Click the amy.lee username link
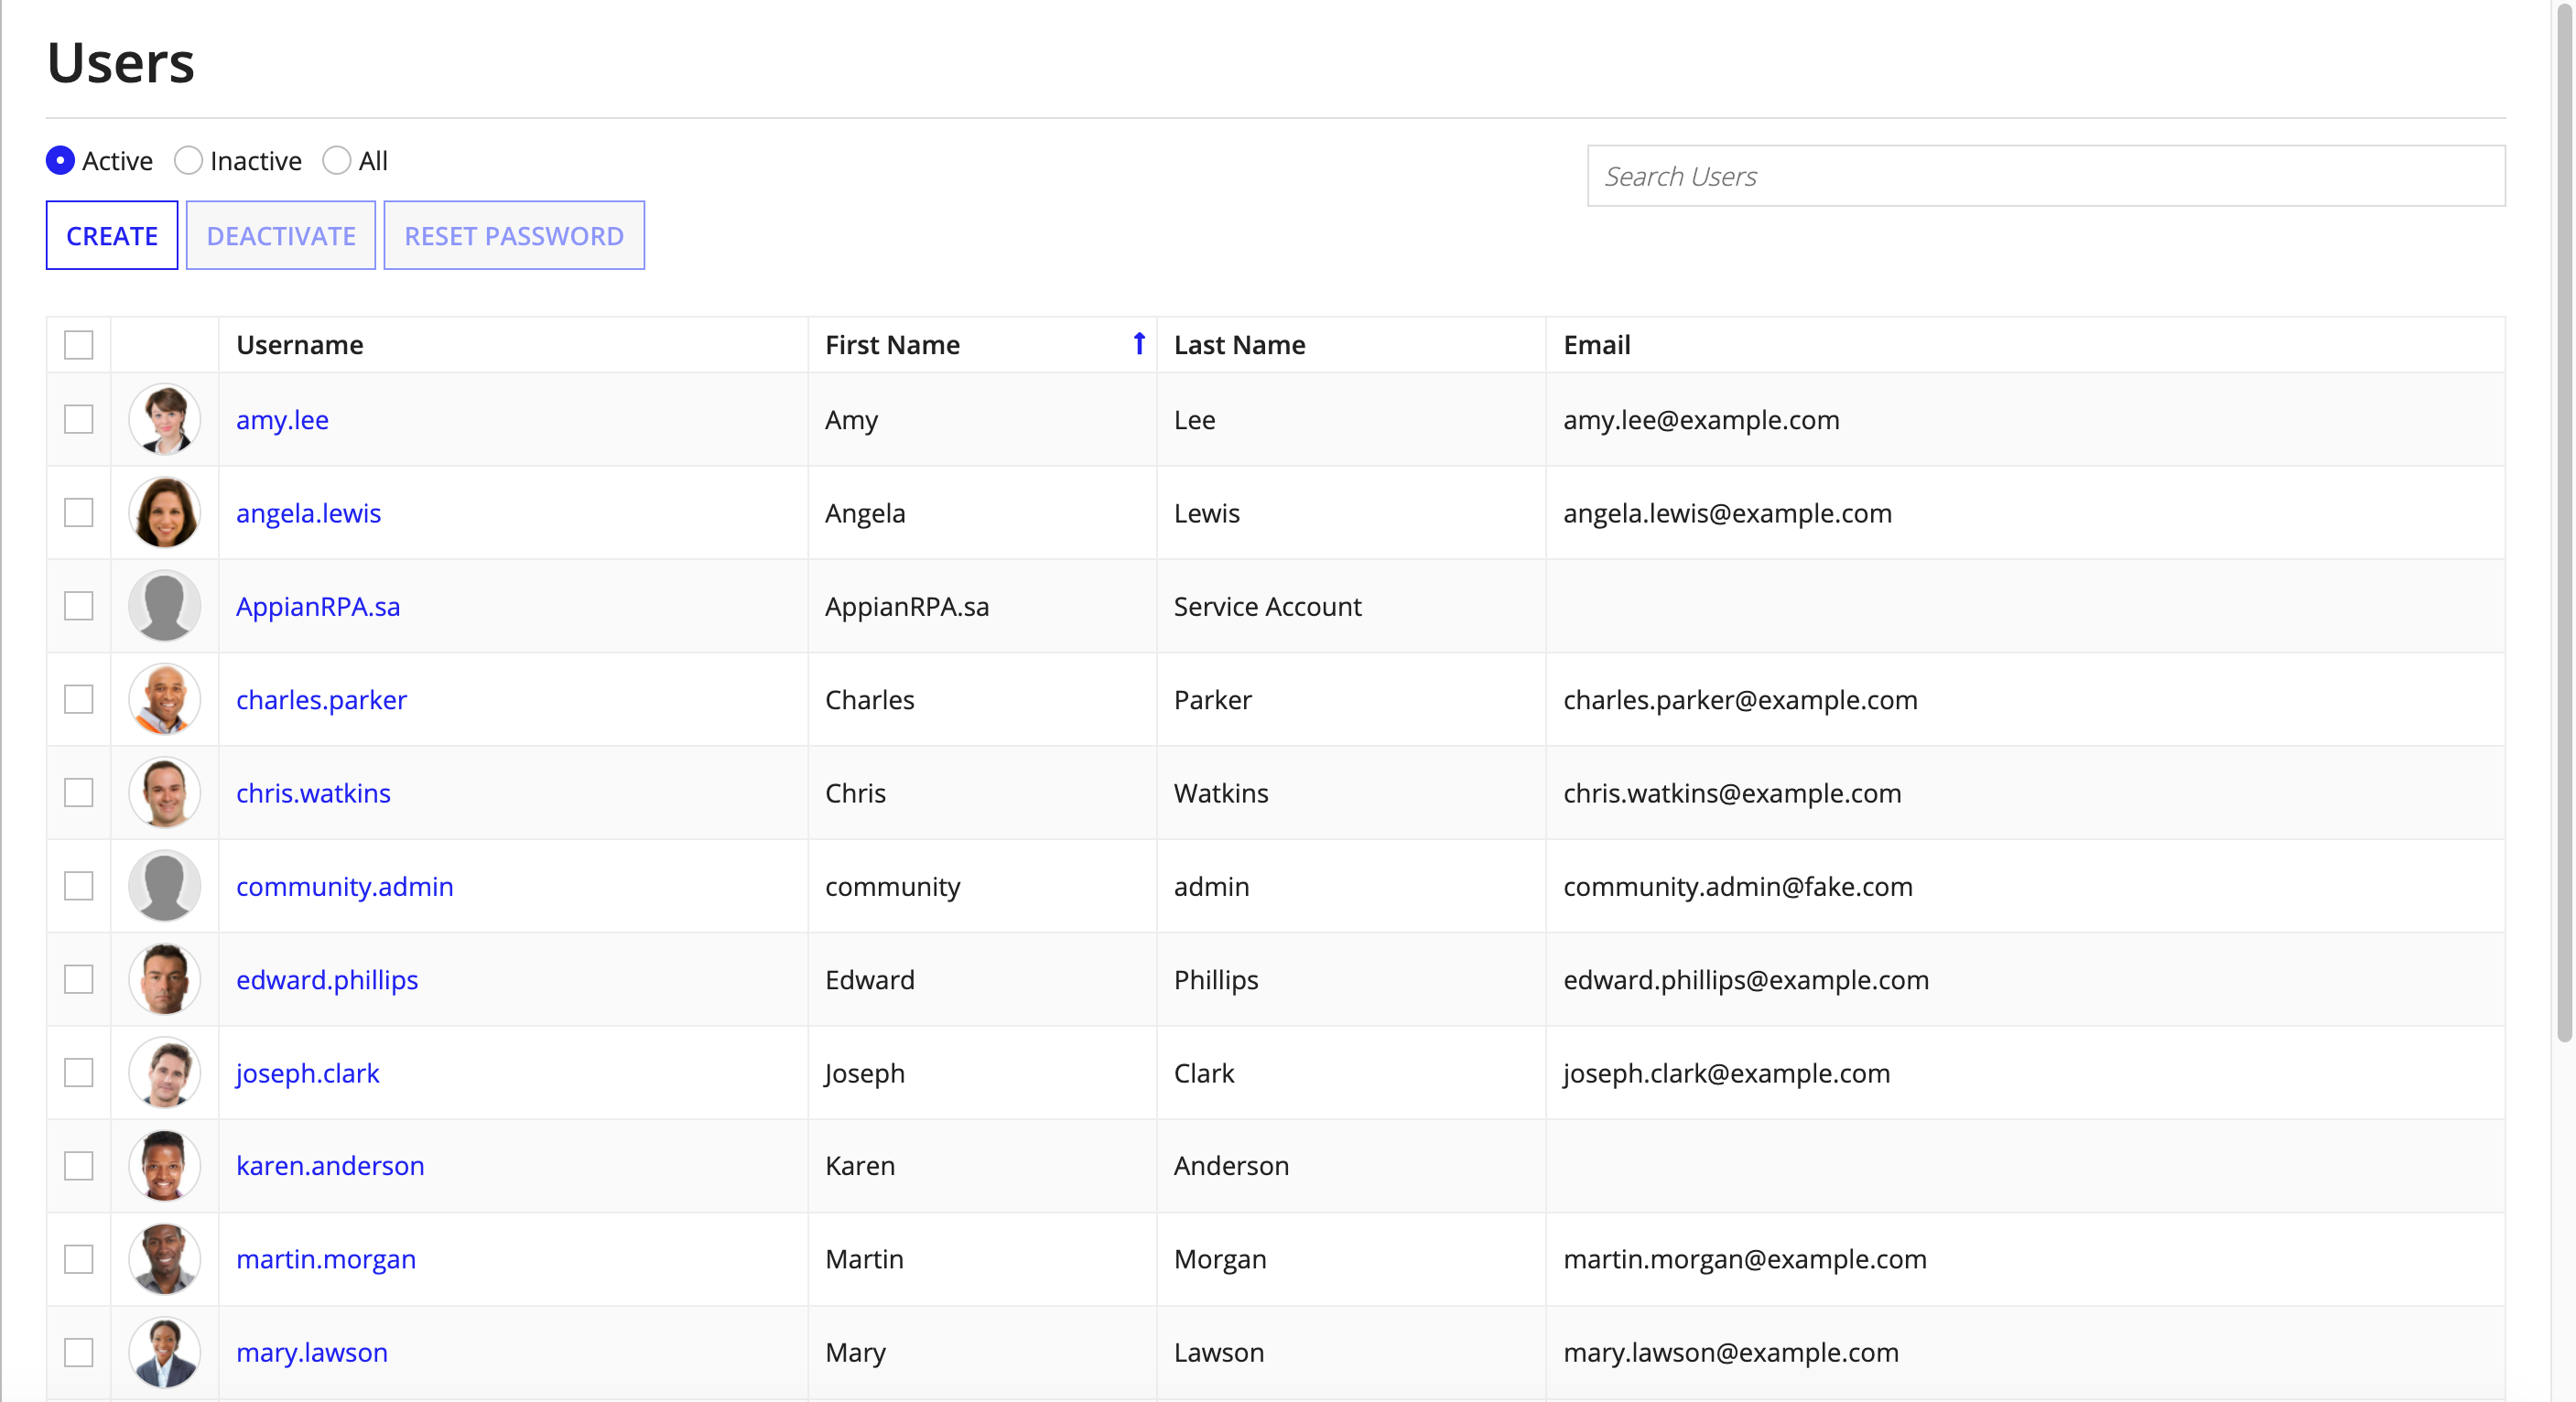The height and width of the screenshot is (1402, 2576). [280, 419]
